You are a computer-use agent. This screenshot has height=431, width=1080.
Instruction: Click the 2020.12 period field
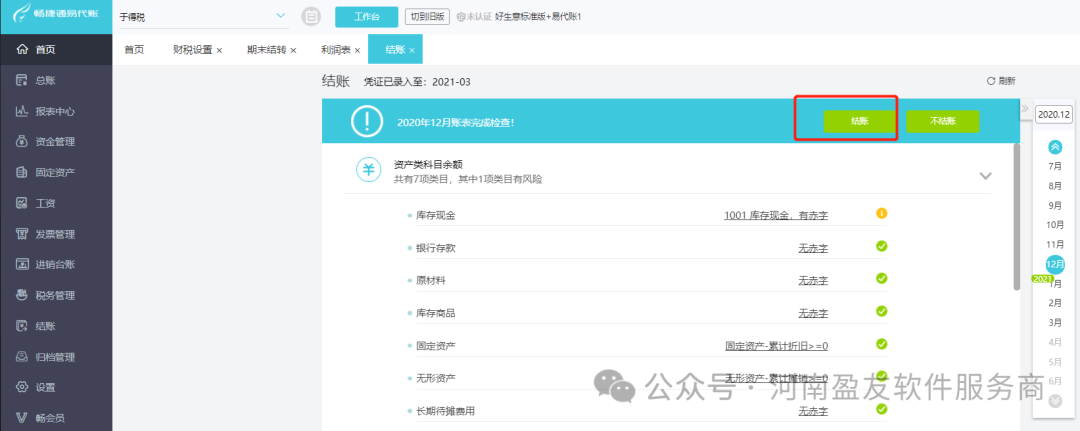point(1054,114)
